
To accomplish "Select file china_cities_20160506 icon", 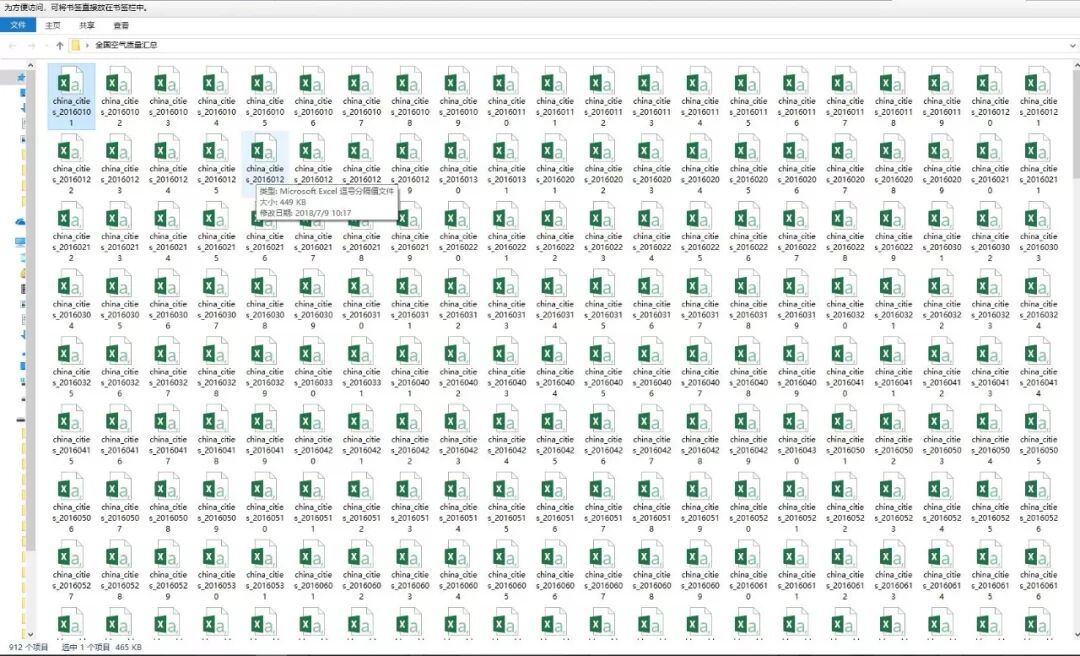I will pos(71,487).
